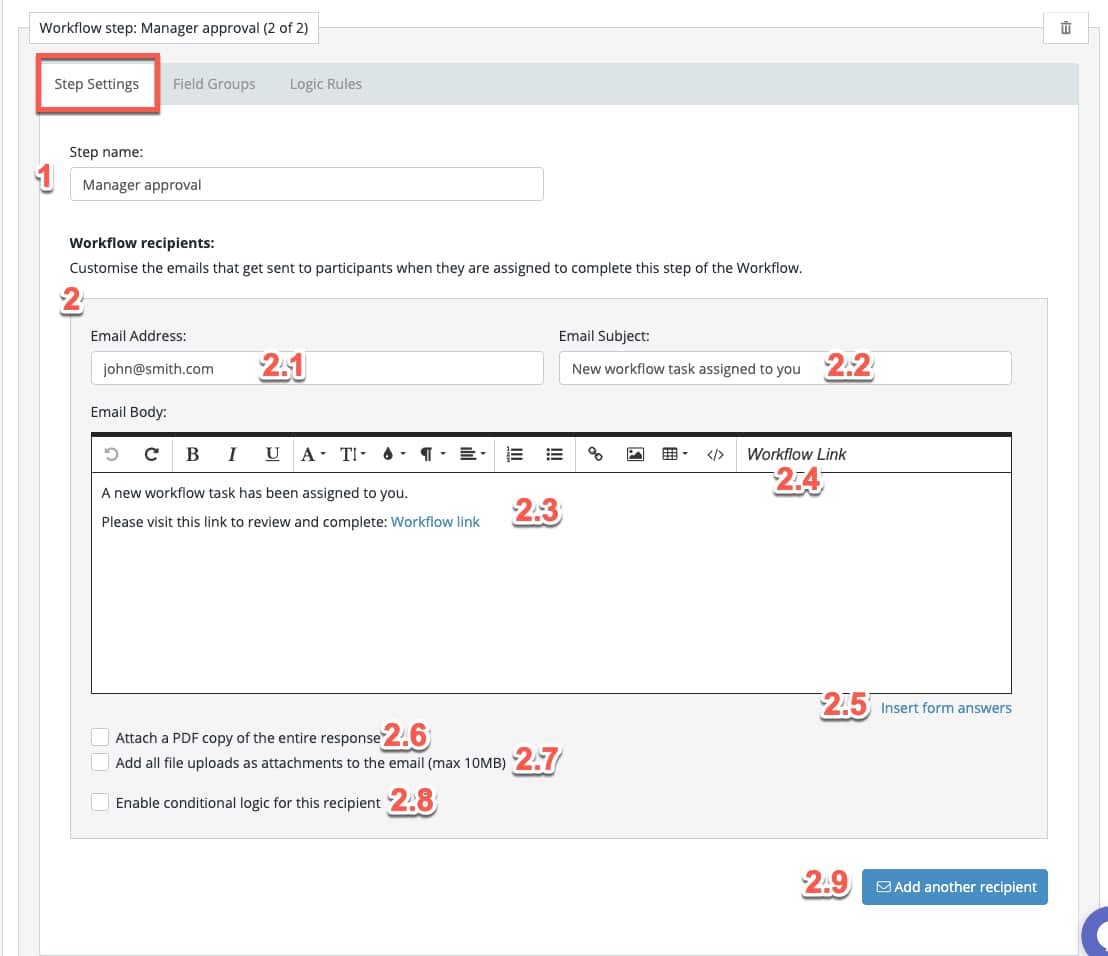This screenshot has width=1108, height=956.
Task: Open the font size dropdown
Action: coord(352,454)
